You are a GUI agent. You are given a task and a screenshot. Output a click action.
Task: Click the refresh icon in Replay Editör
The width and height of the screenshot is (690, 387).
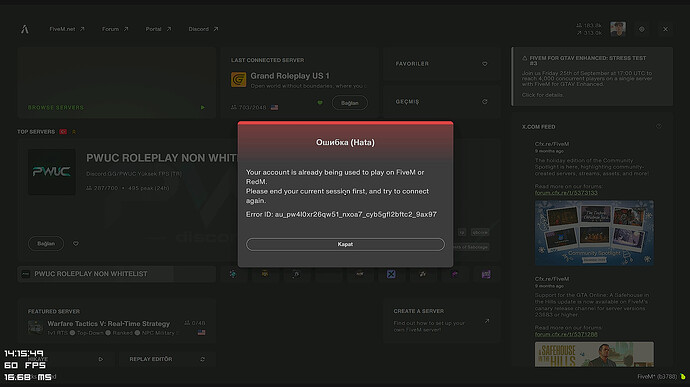[x=202, y=359]
